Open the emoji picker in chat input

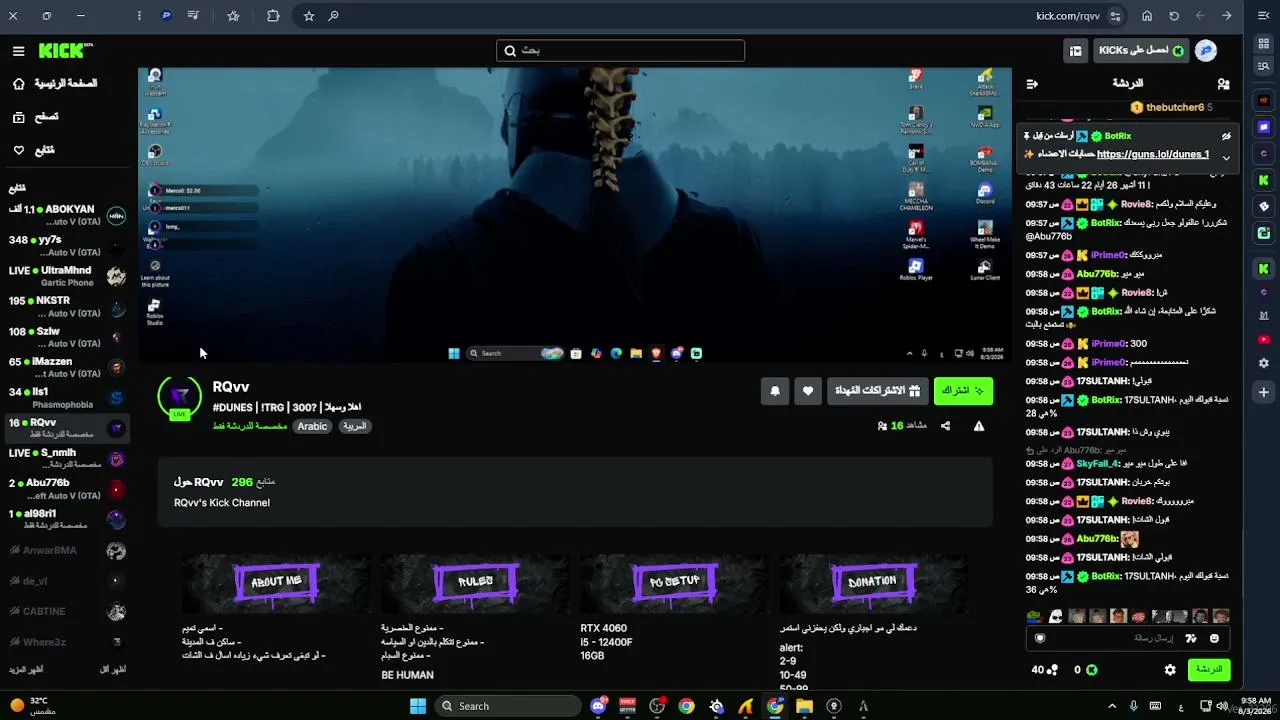tap(1215, 638)
